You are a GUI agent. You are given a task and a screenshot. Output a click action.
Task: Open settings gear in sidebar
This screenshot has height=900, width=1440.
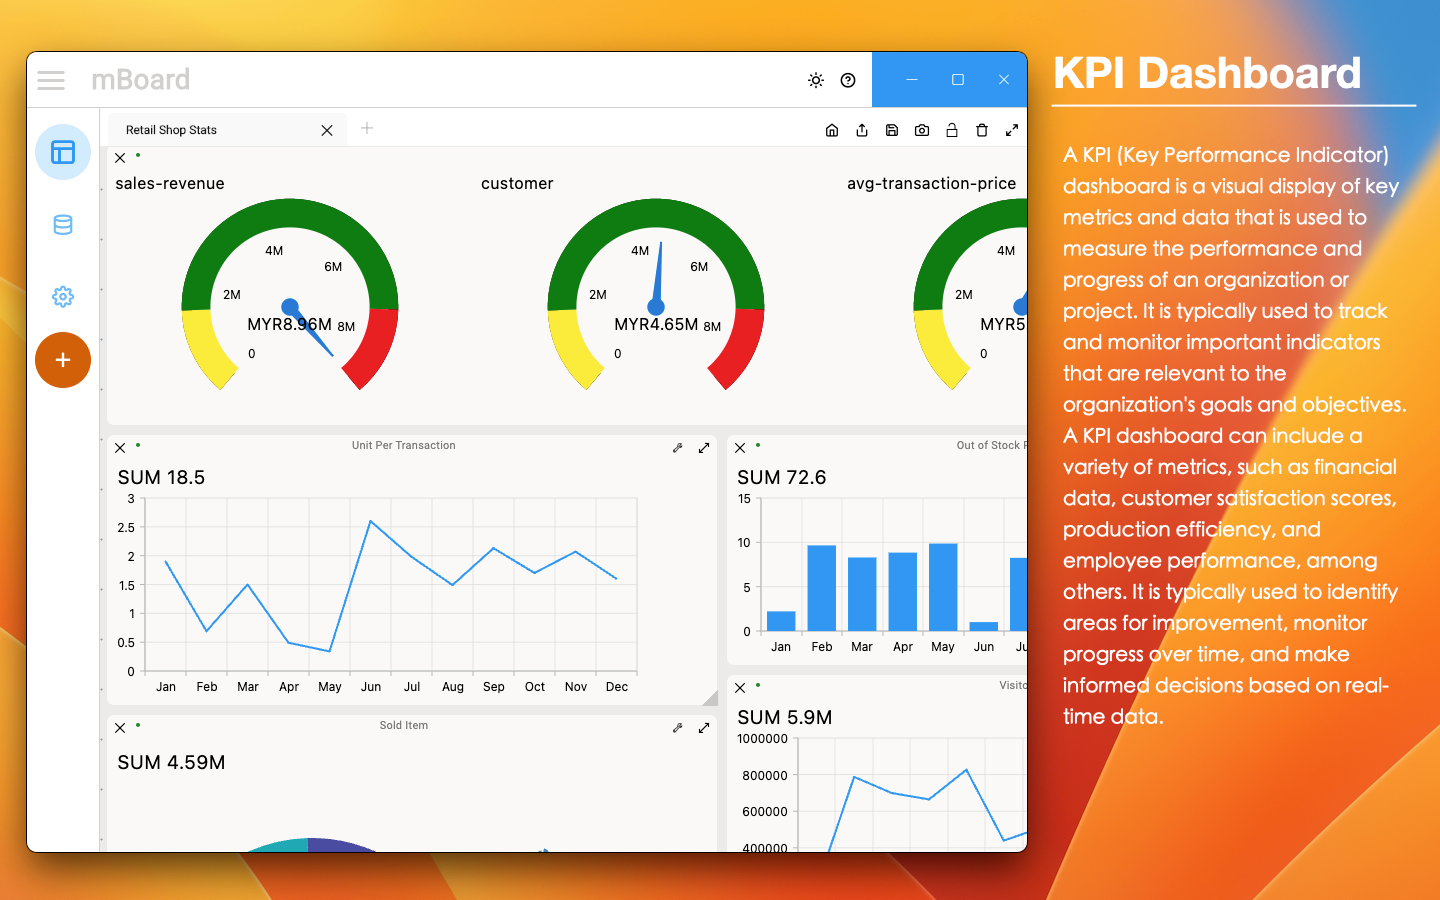point(63,297)
